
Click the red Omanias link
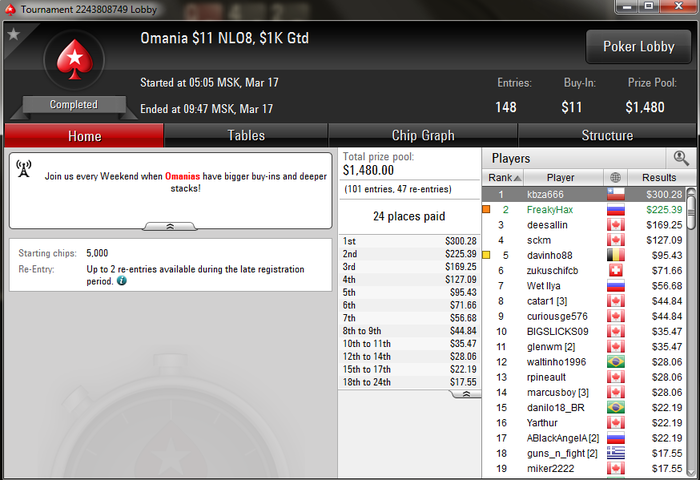coord(183,176)
